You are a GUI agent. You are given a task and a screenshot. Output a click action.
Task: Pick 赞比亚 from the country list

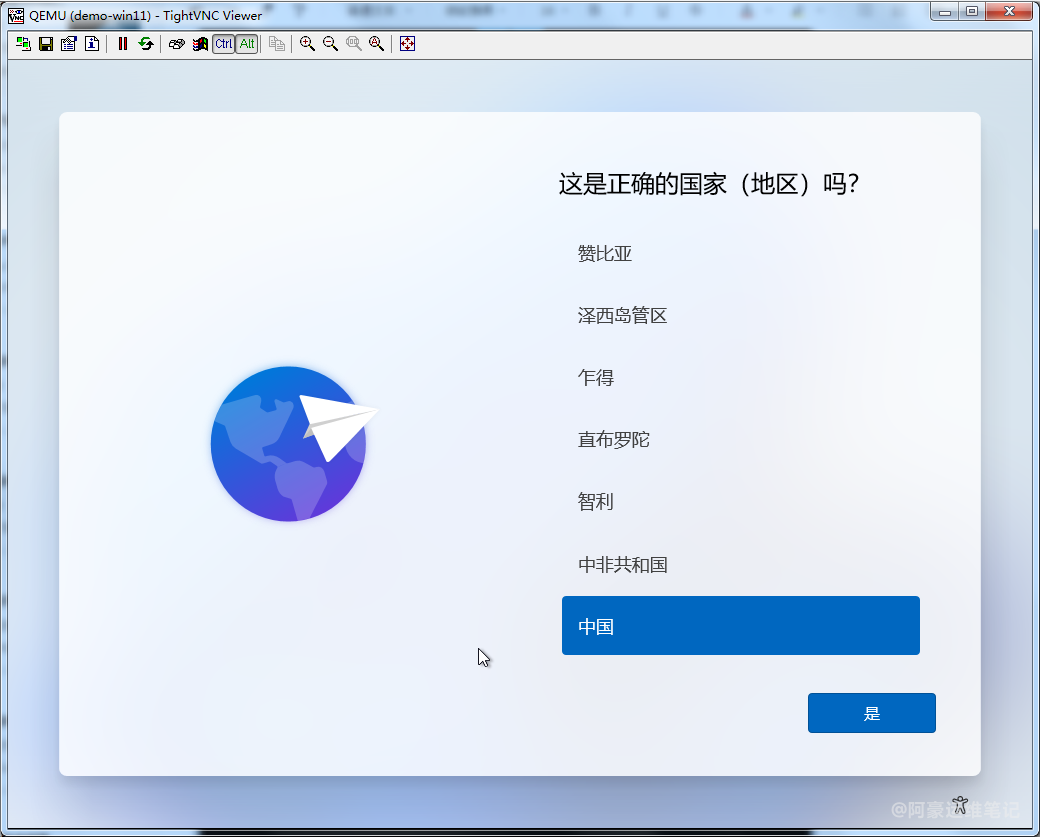[x=605, y=254]
